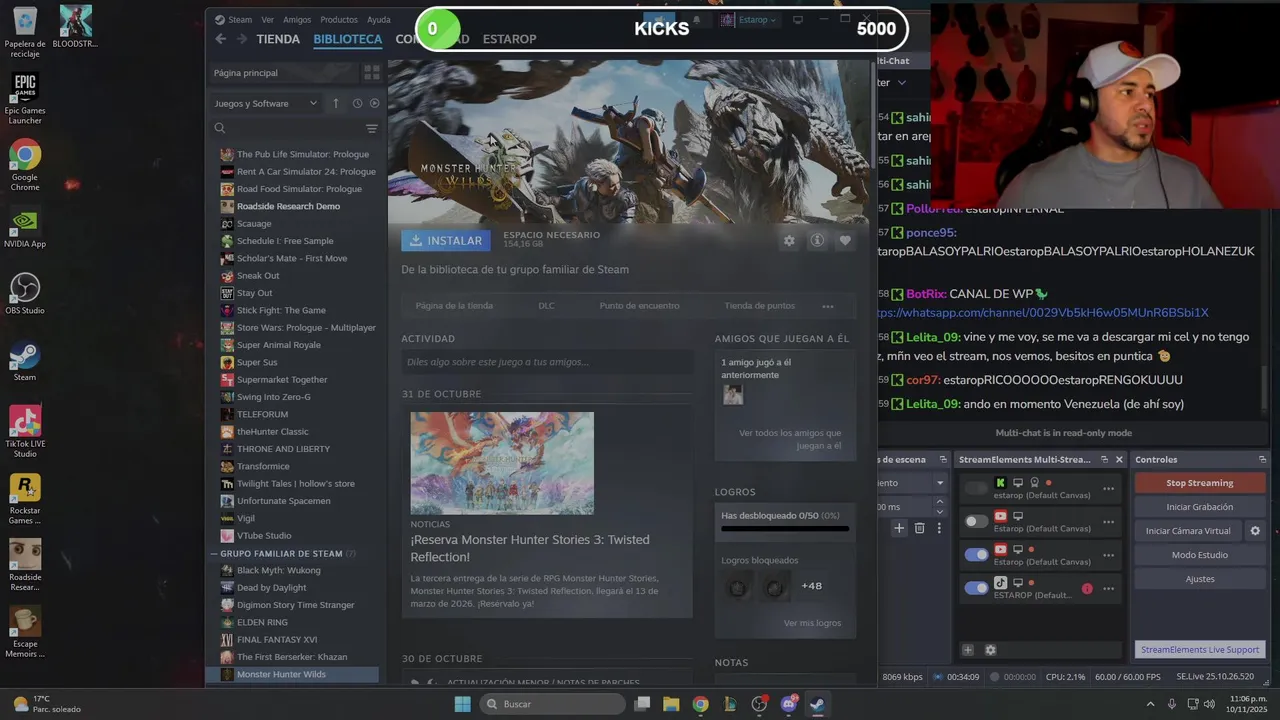Image resolution: width=1280 pixels, height=720 pixels.
Task: Switch Steam library to grid view icon
Action: point(371,73)
